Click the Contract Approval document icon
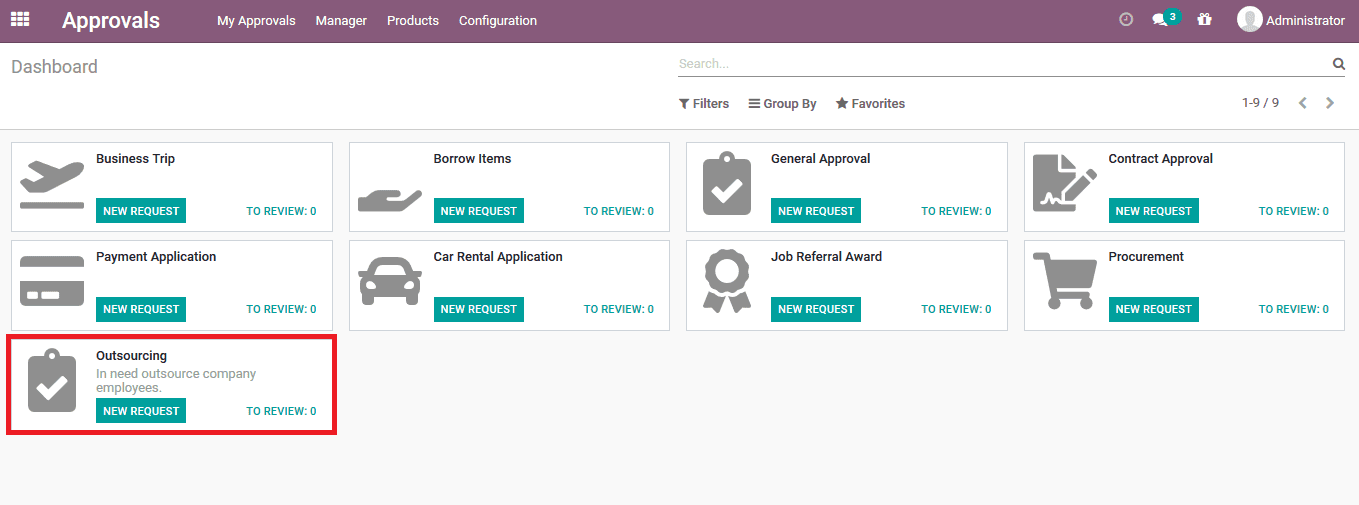This screenshot has width=1359, height=505. click(x=1064, y=183)
